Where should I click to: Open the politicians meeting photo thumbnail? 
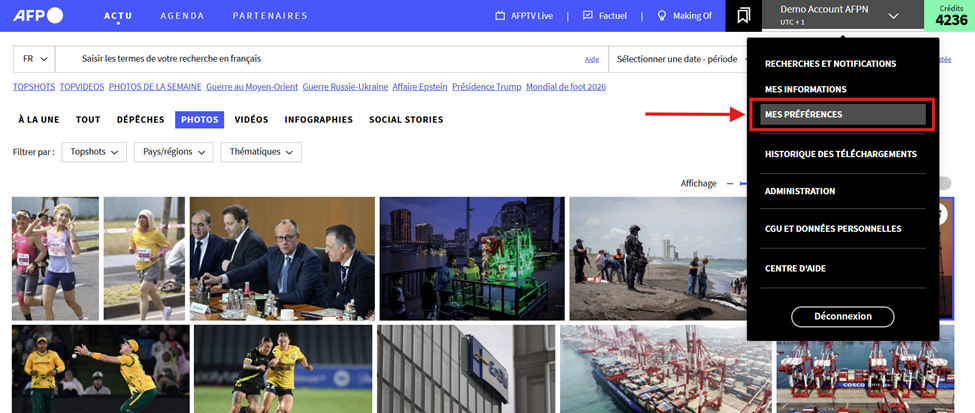click(x=281, y=258)
